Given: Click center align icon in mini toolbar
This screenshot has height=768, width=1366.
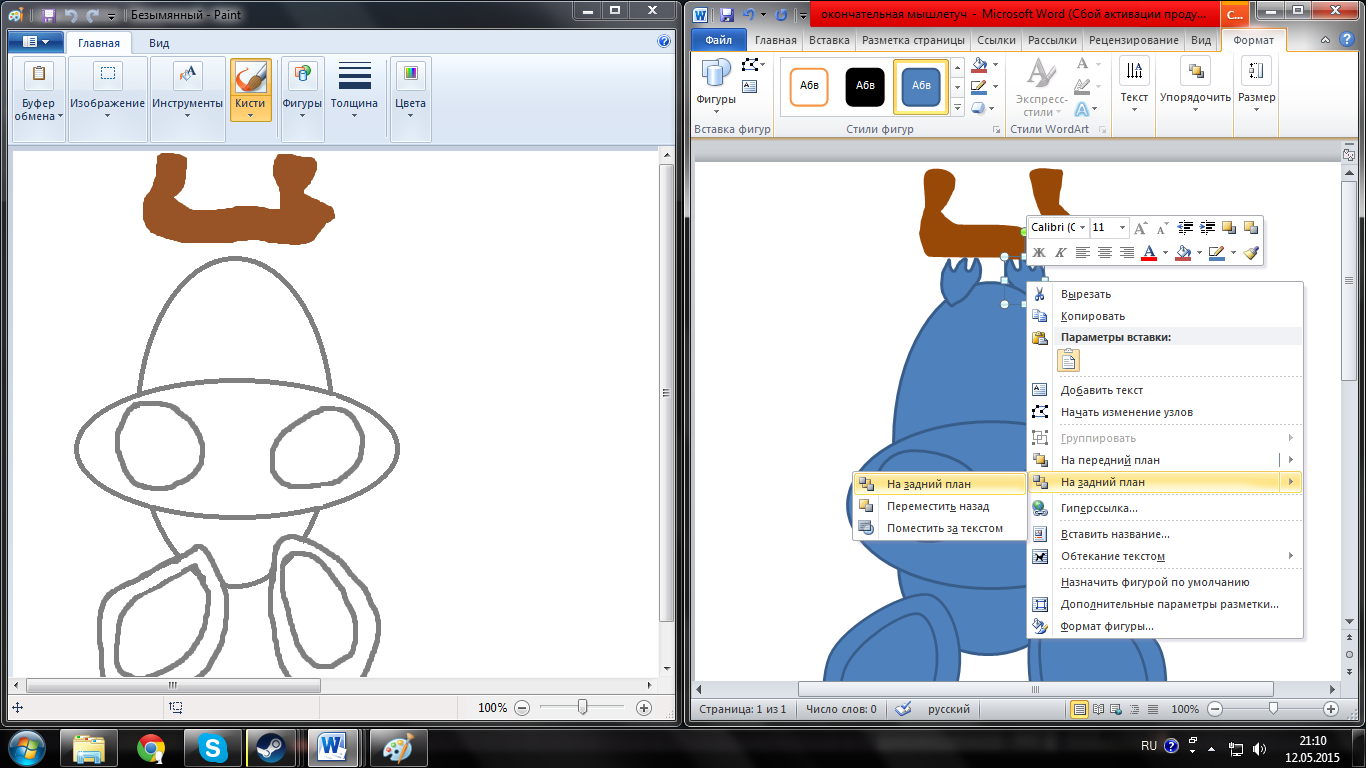Looking at the screenshot, I should point(1105,253).
